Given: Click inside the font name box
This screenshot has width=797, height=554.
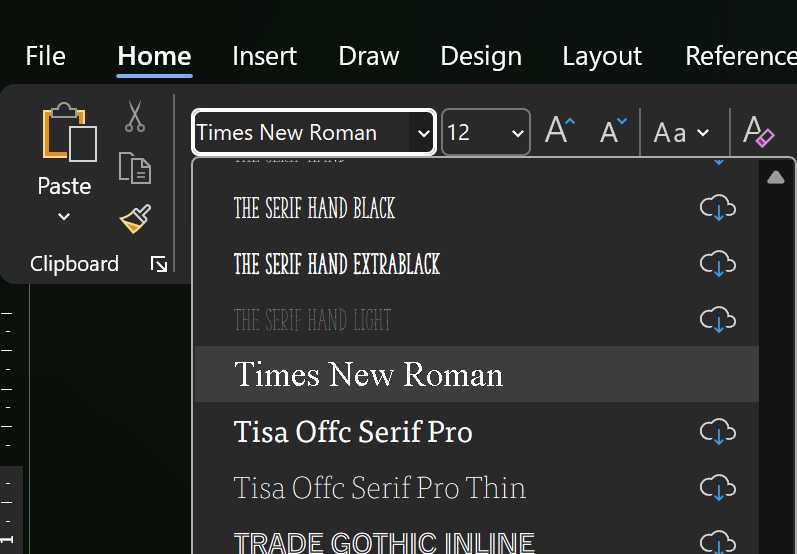Looking at the screenshot, I should click(302, 133).
